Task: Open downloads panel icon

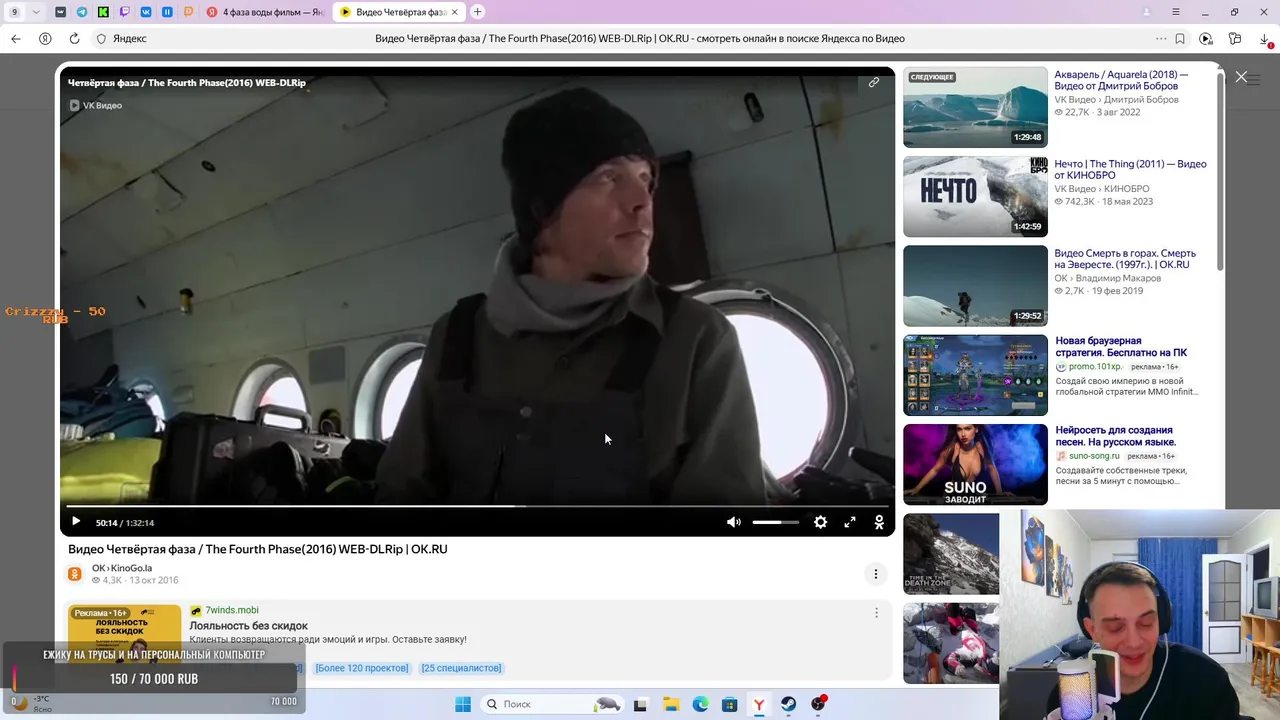Action: click(1266, 39)
